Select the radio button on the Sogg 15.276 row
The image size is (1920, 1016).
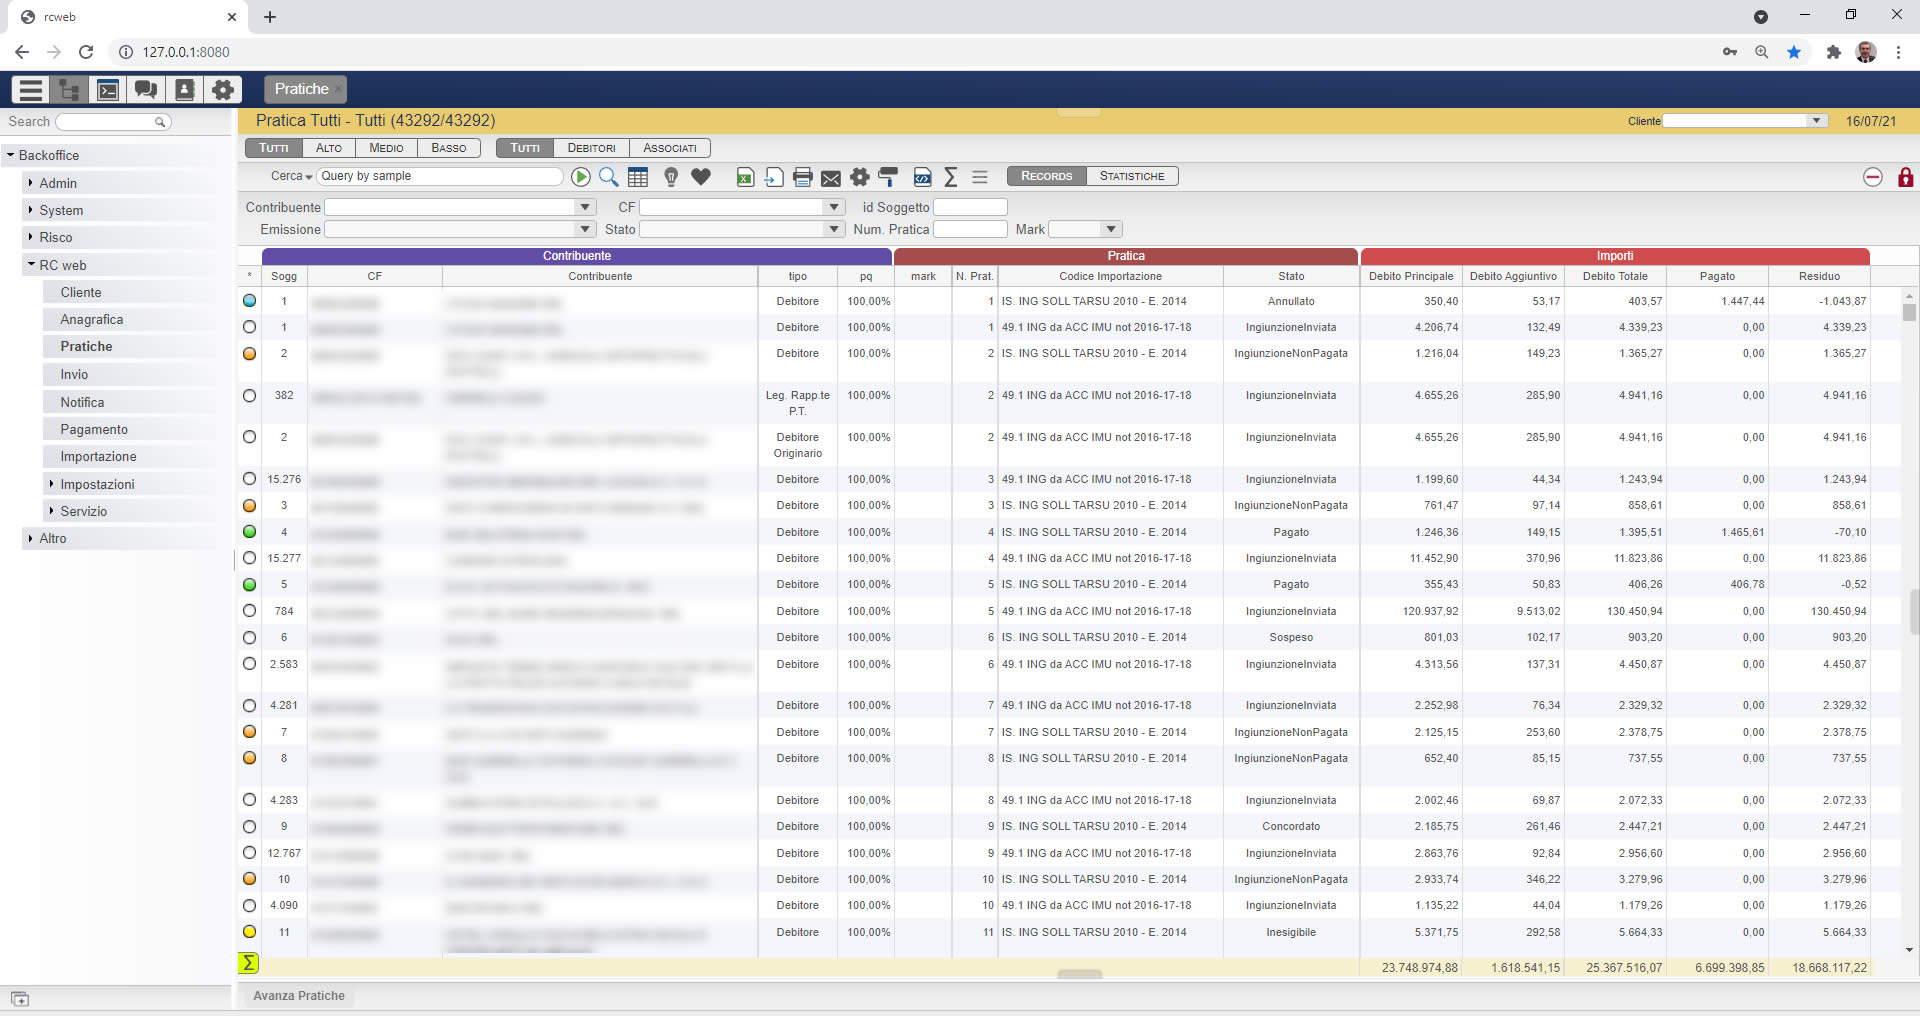tap(250, 479)
